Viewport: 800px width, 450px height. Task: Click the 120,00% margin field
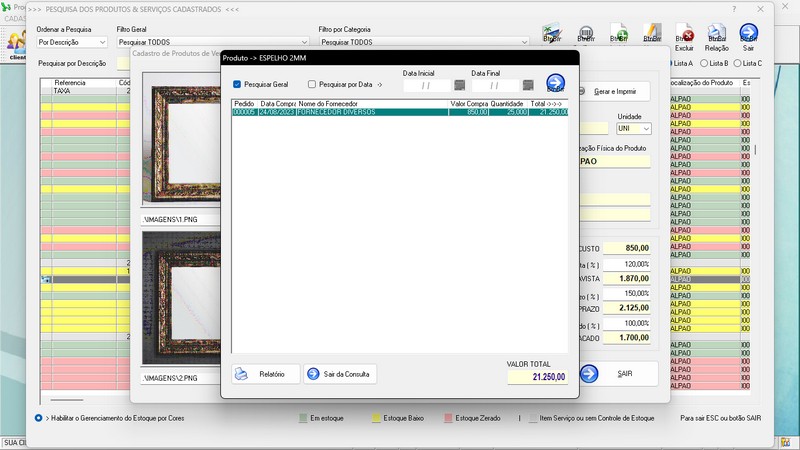pyautogui.click(x=627, y=264)
